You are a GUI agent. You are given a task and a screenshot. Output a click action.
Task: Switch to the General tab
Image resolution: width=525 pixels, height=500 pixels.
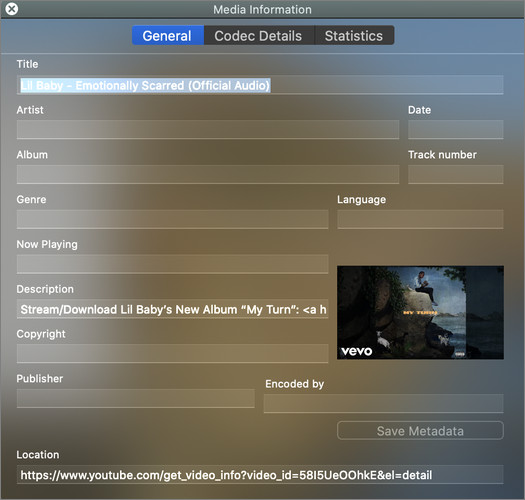point(168,35)
